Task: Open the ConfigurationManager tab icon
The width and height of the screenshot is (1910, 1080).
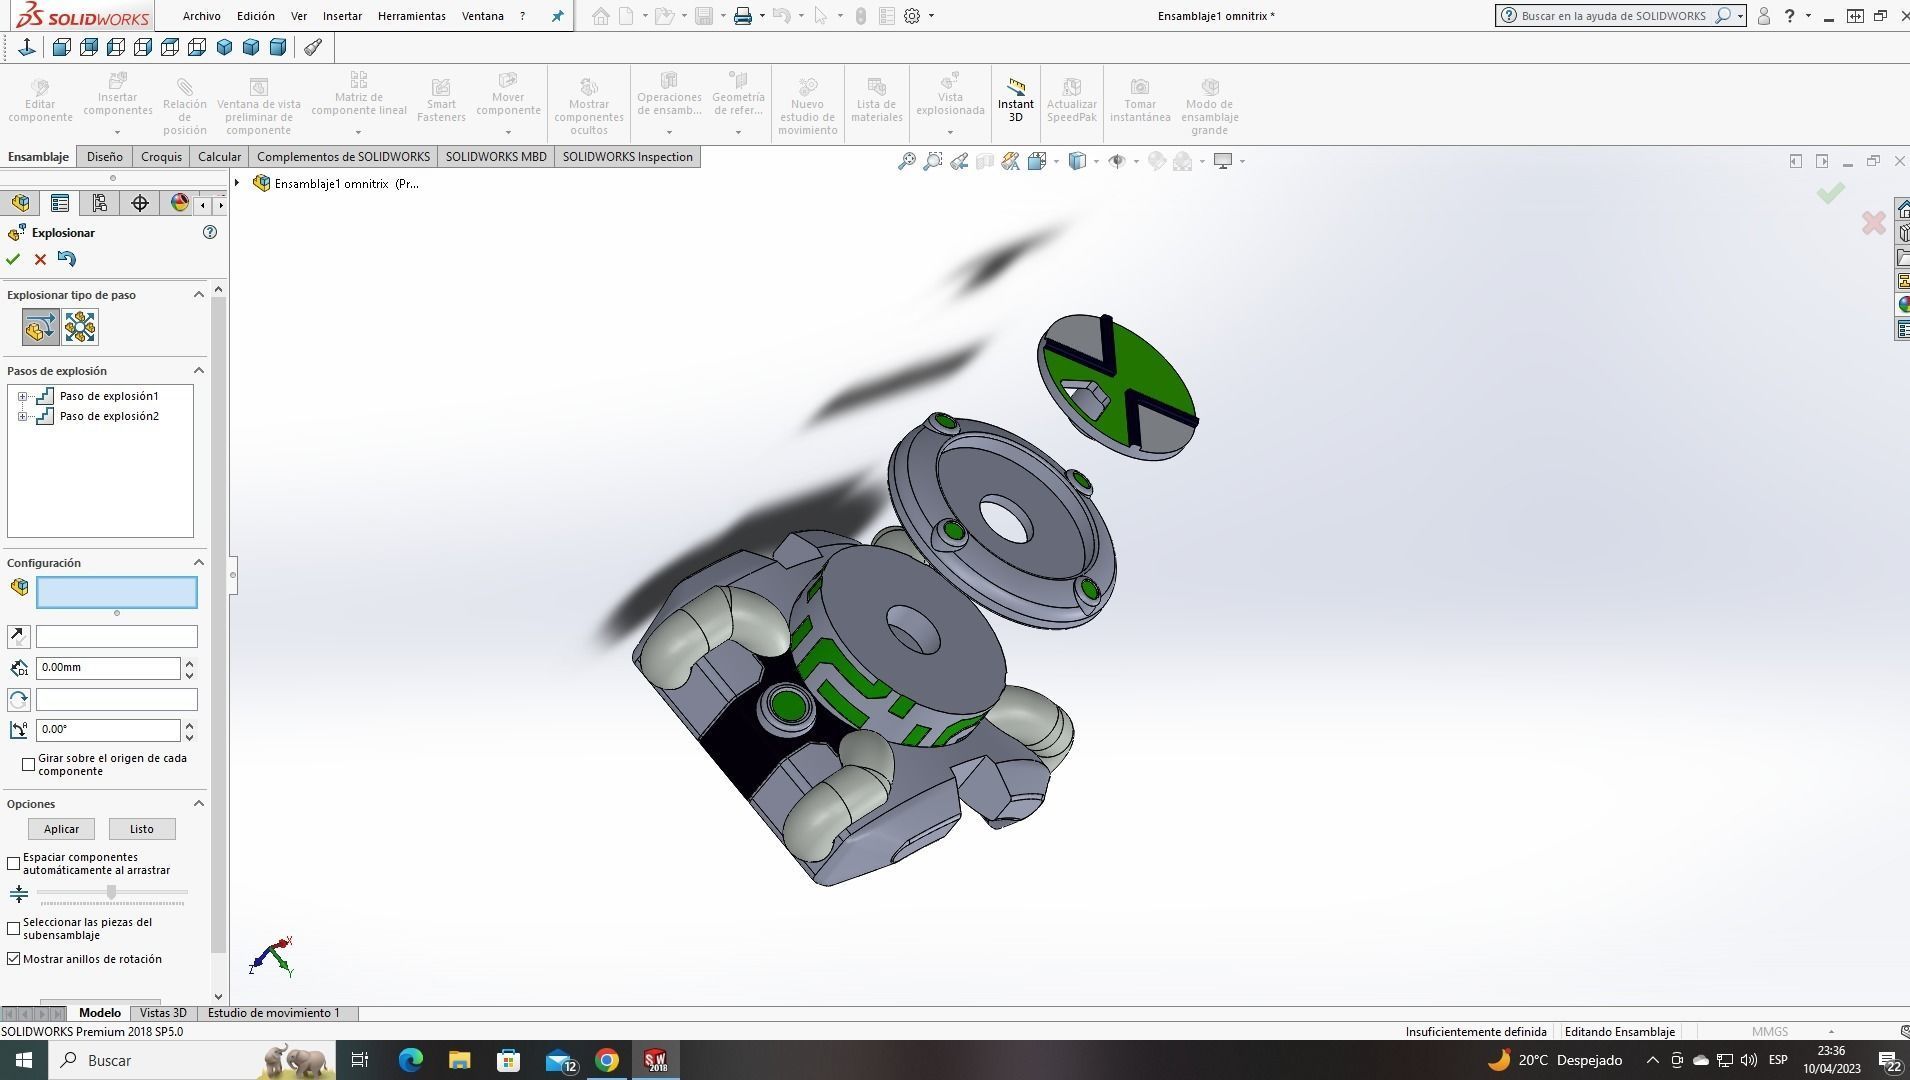Action: 100,203
